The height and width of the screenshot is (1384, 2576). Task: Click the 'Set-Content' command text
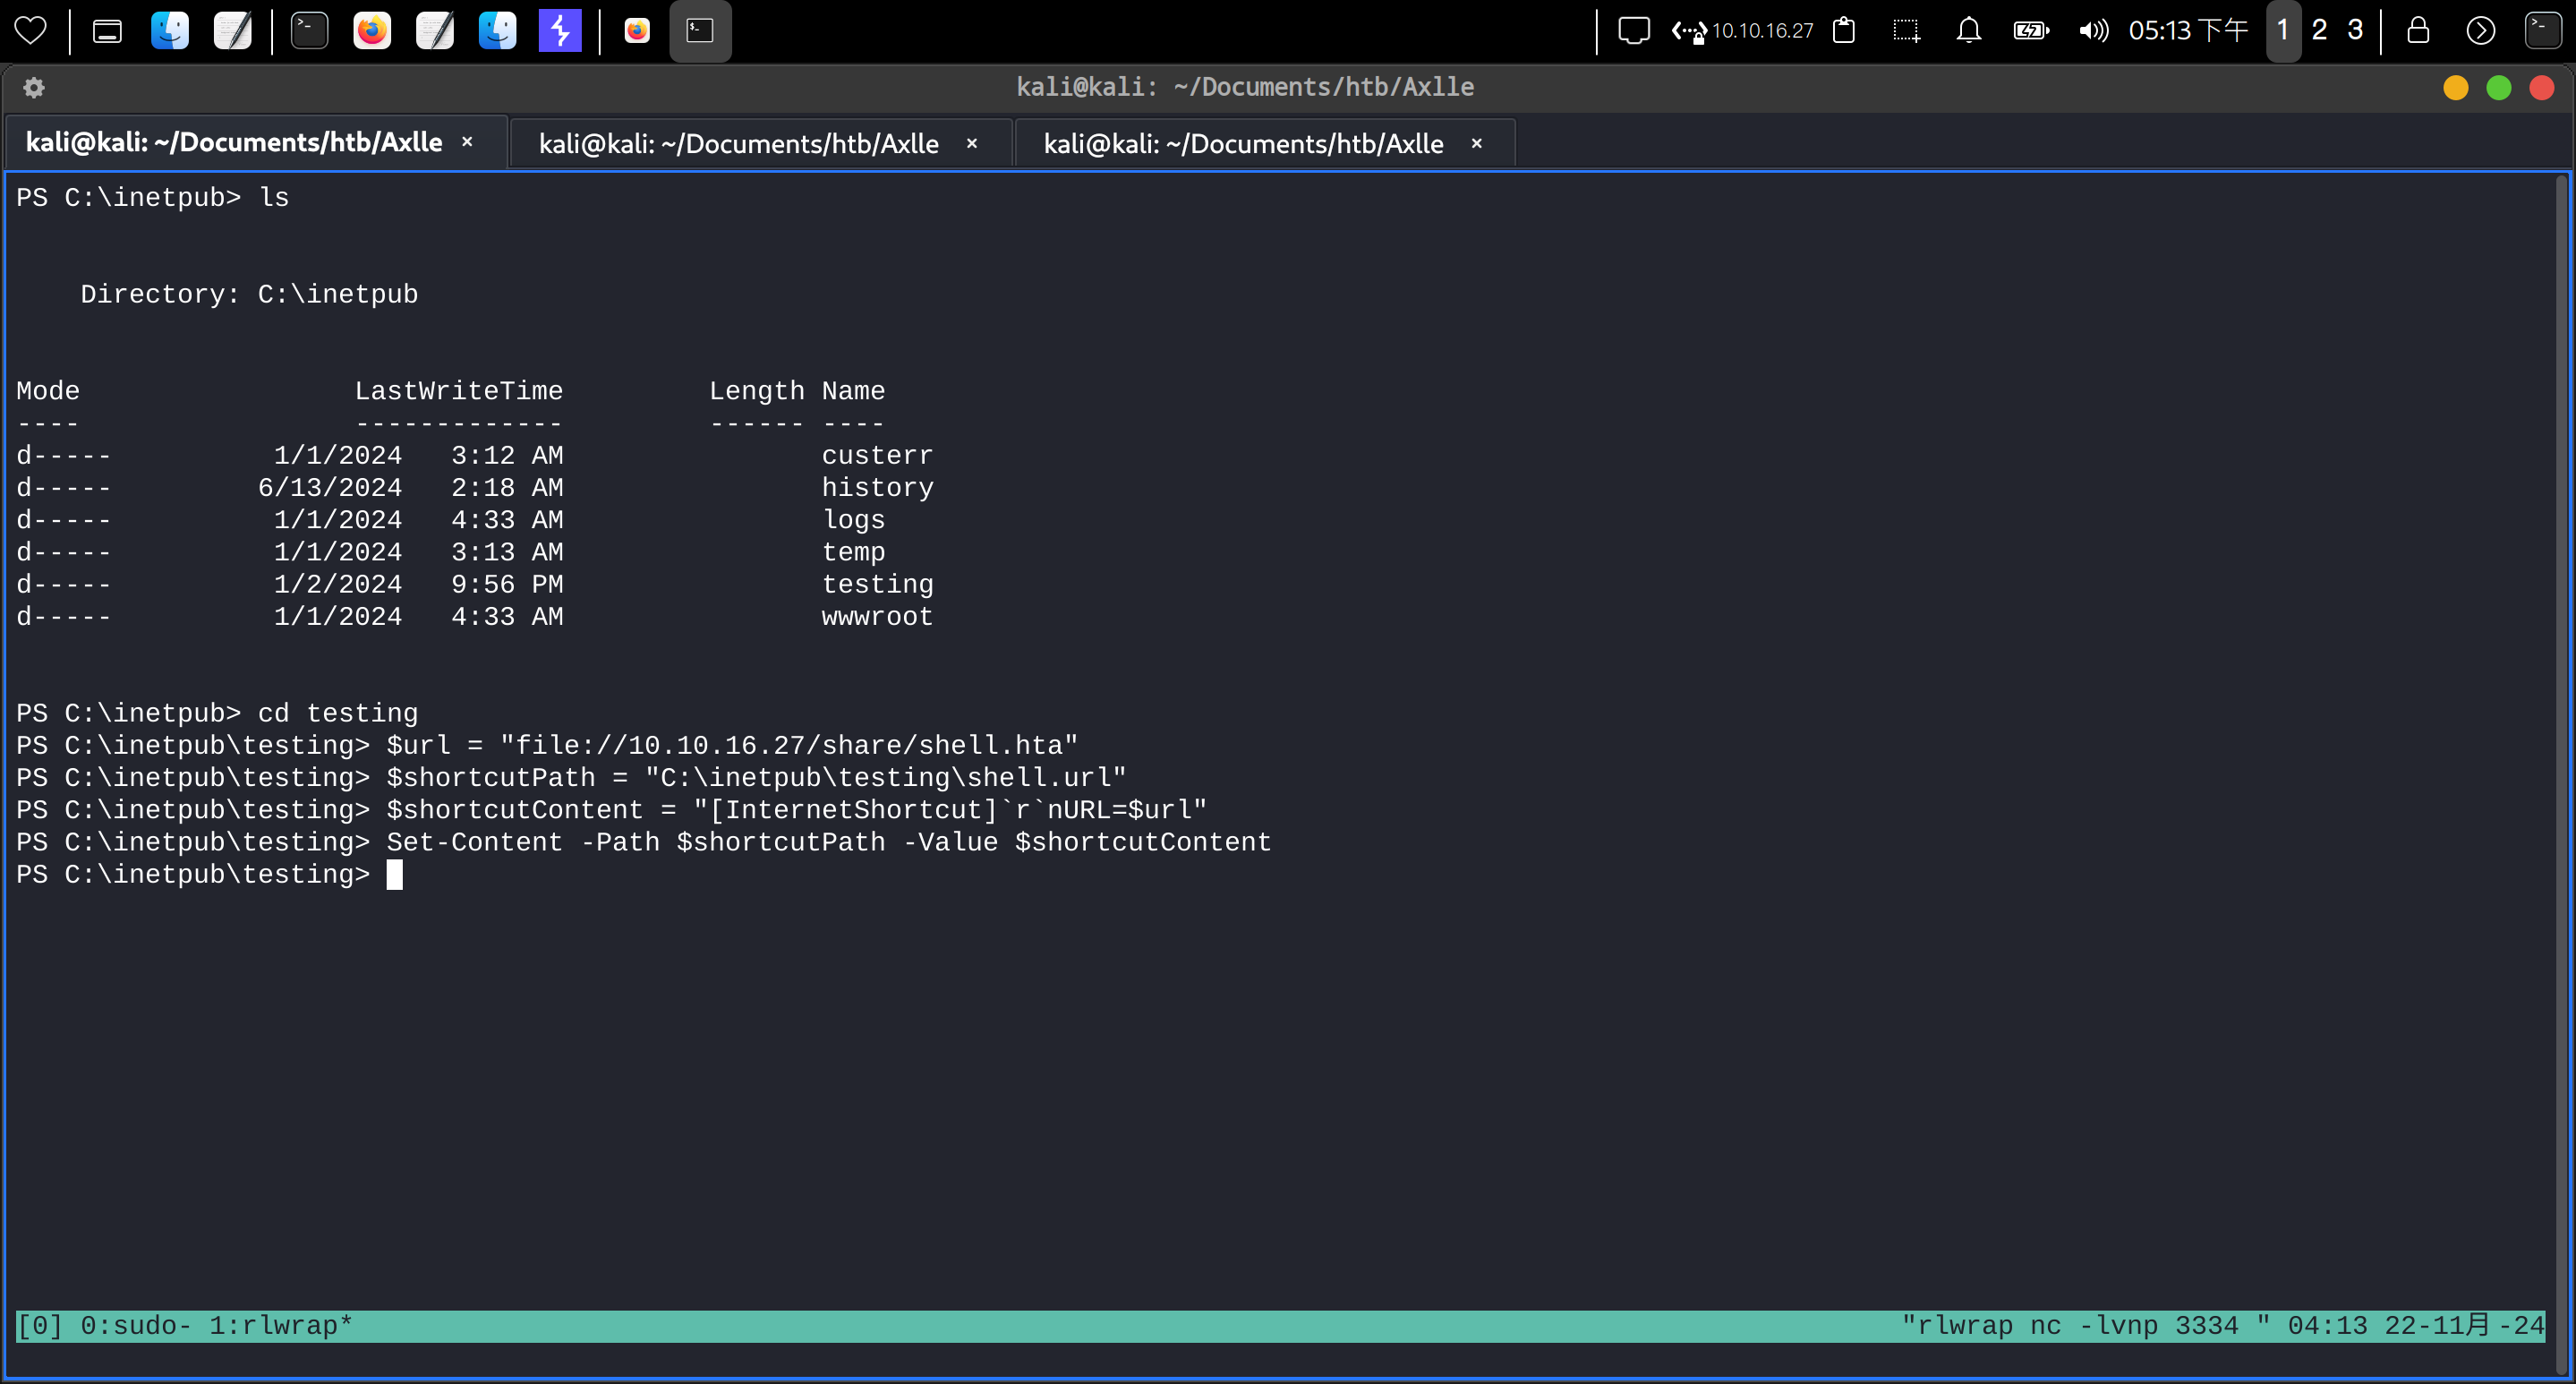(475, 842)
